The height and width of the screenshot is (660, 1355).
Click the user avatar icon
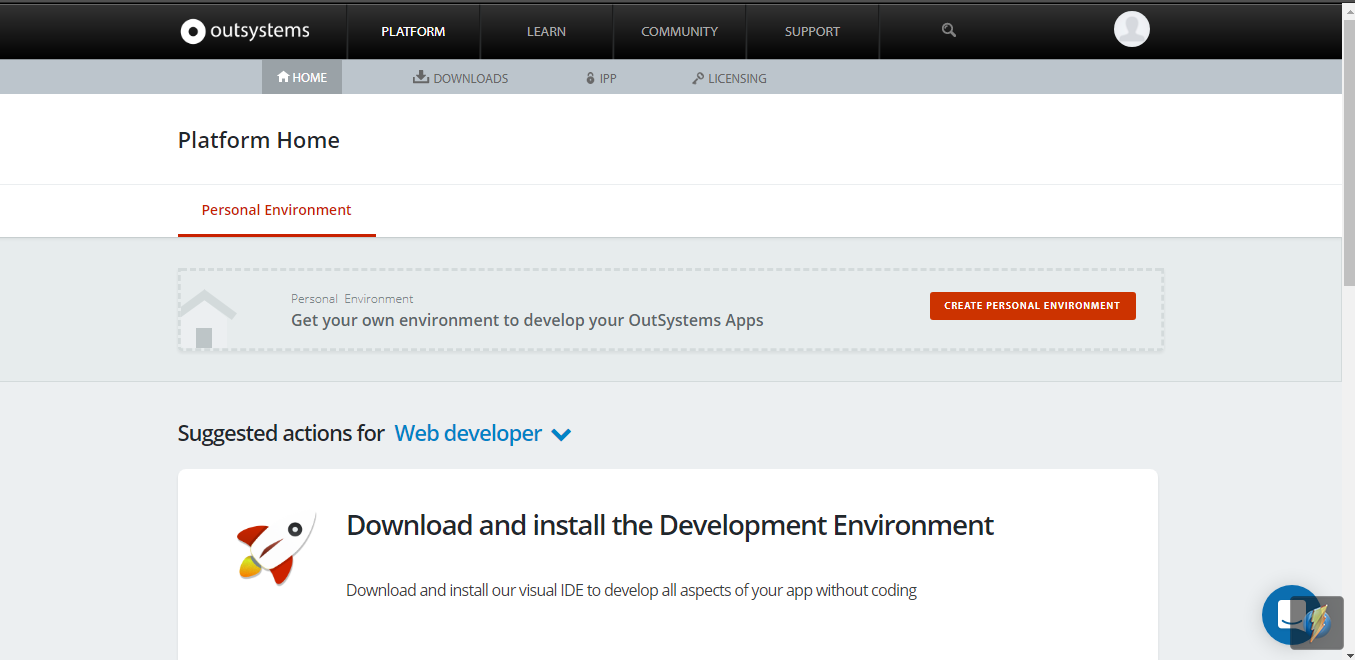tap(1131, 29)
